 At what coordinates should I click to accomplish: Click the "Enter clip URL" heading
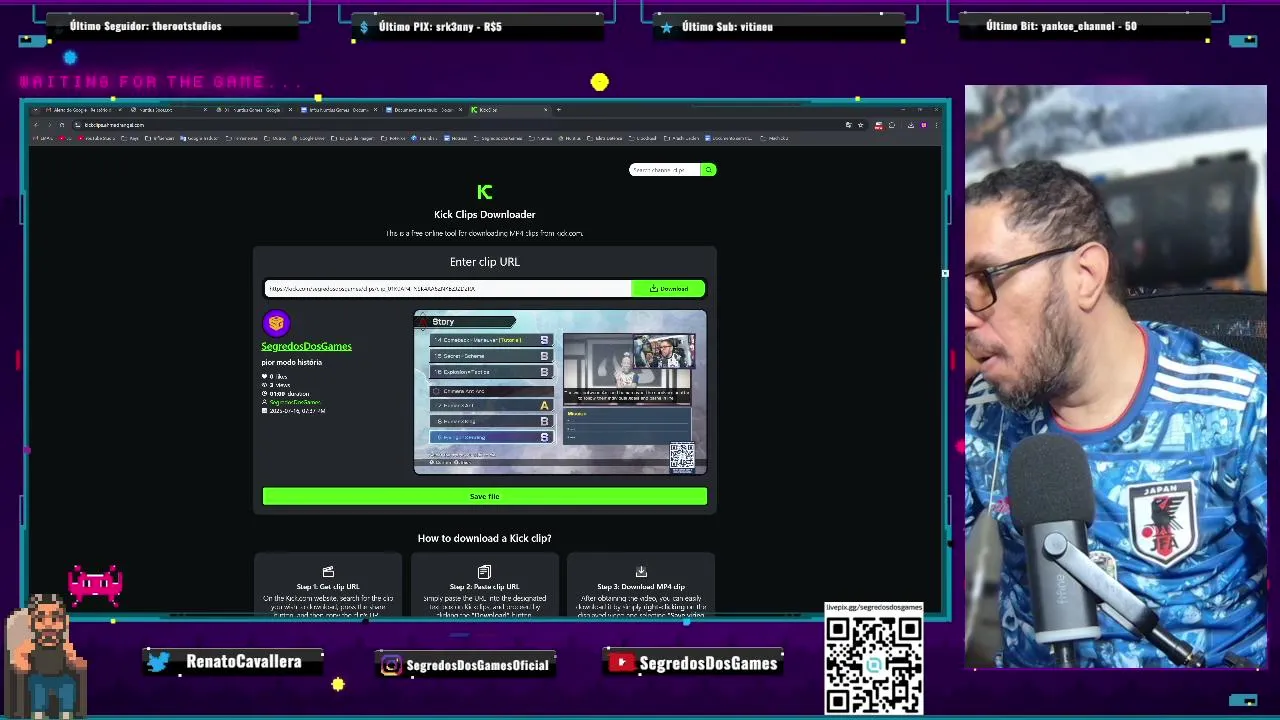[x=484, y=262]
